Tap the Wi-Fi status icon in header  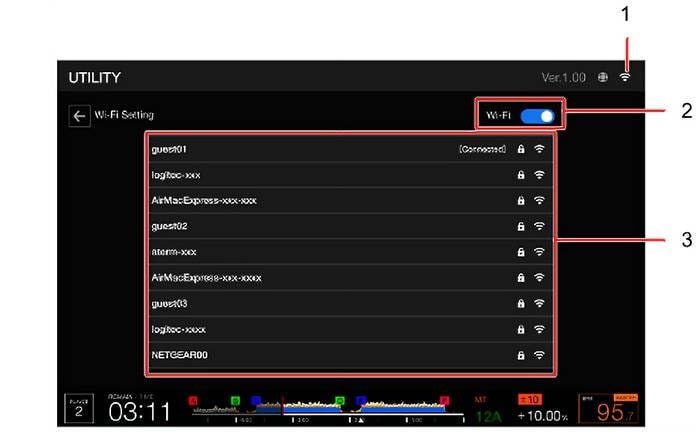[626, 77]
